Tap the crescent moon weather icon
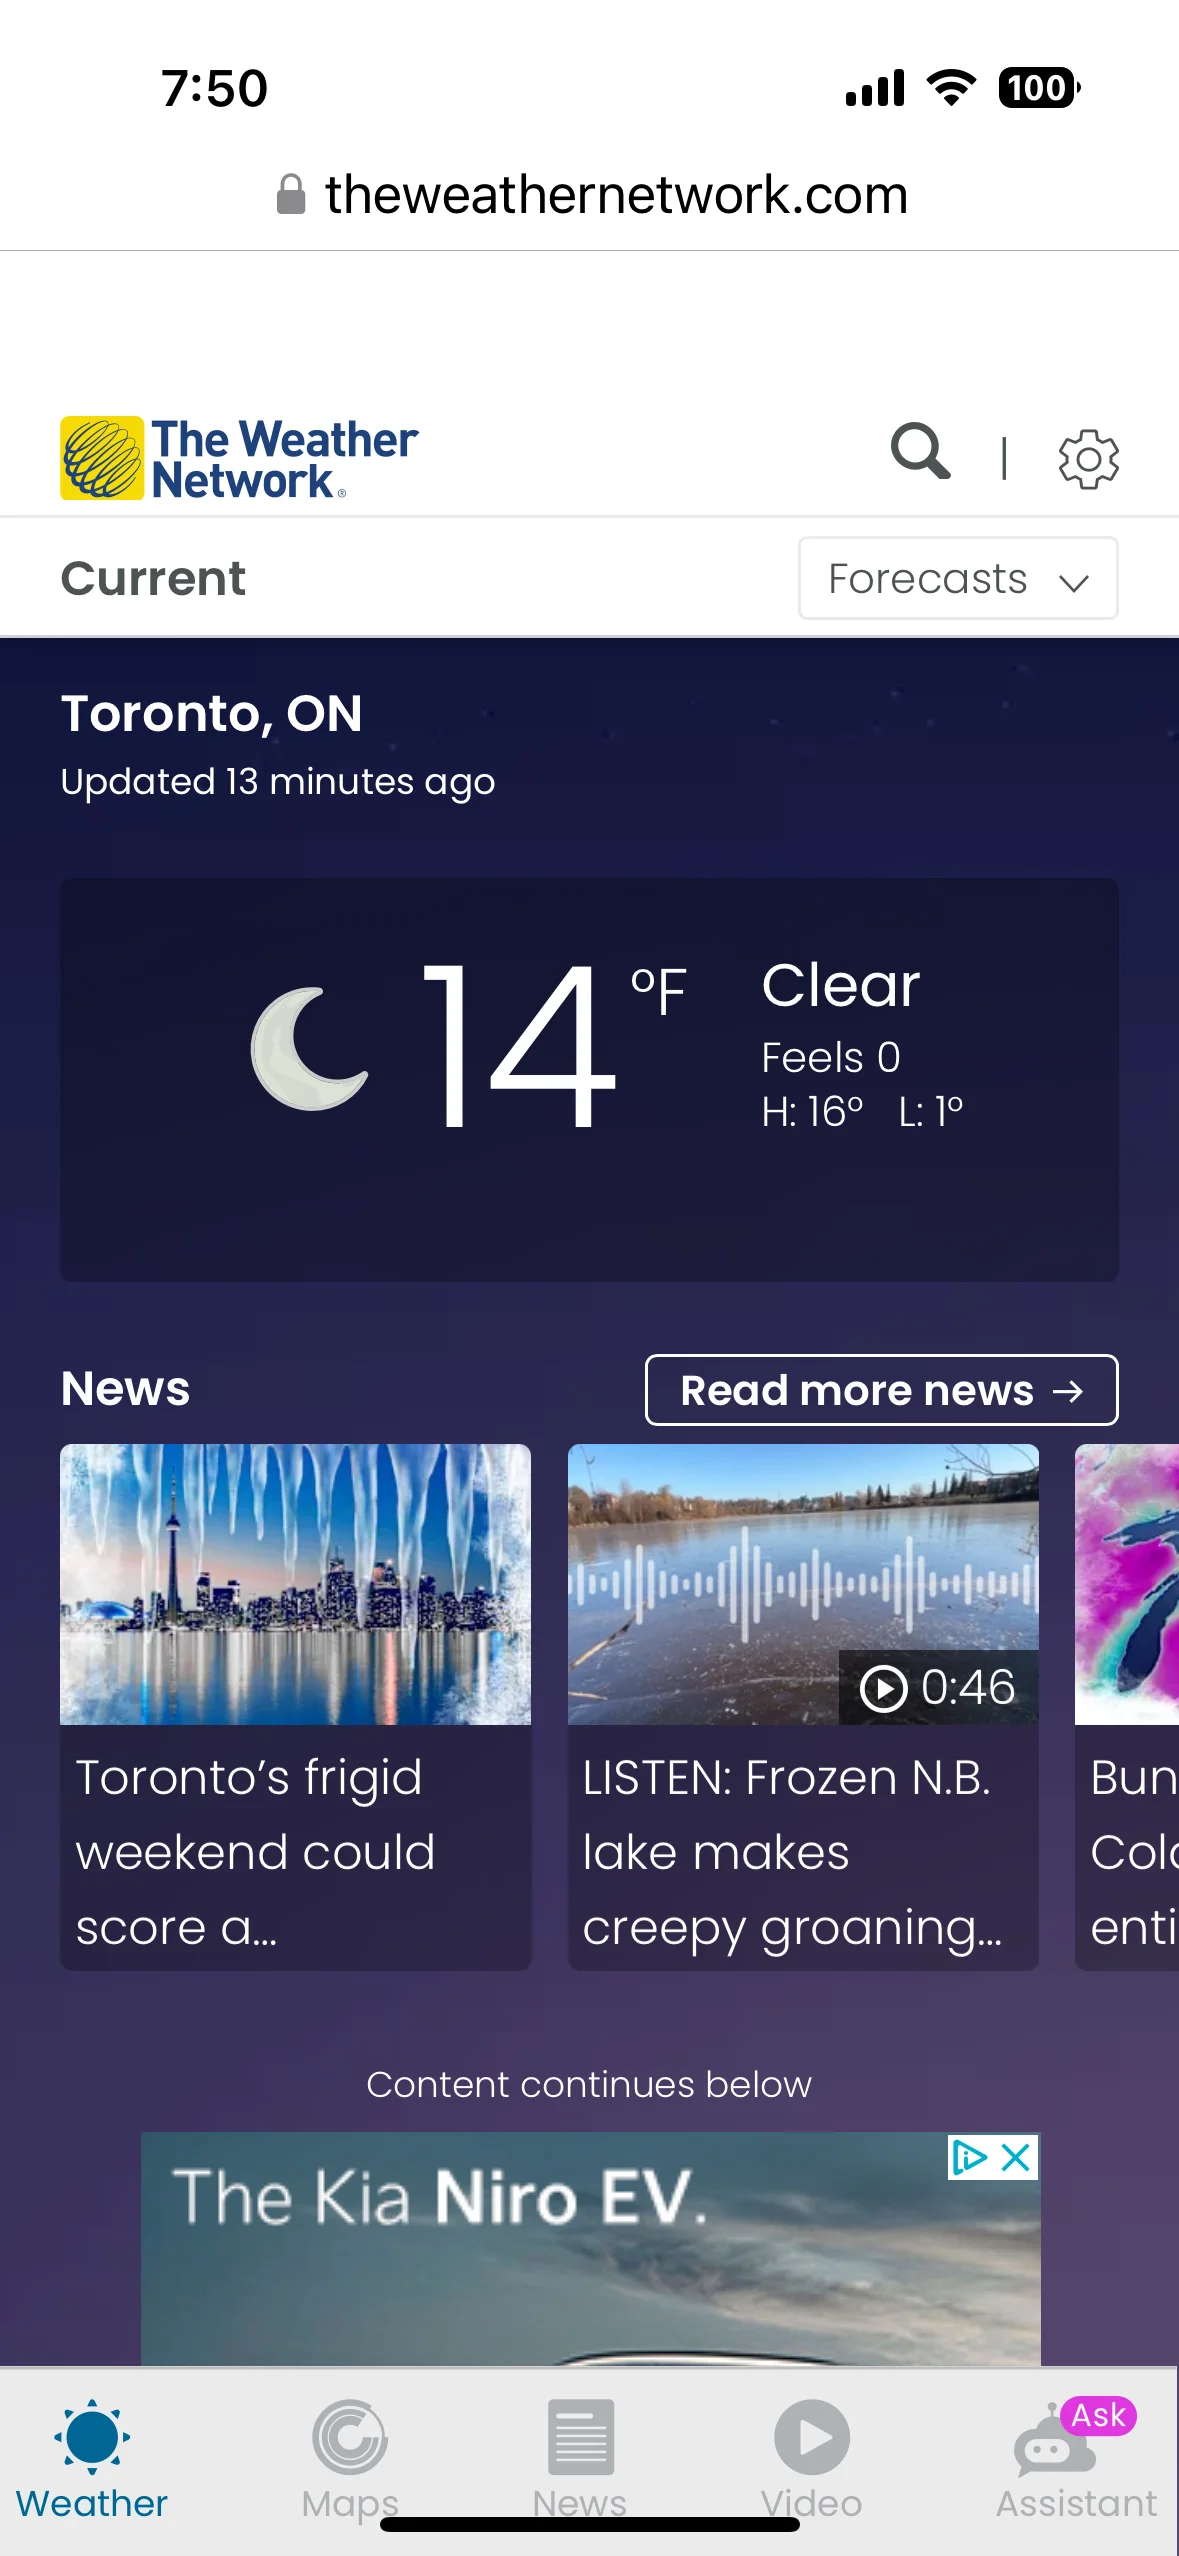The image size is (1179, 2556). click(x=309, y=1049)
